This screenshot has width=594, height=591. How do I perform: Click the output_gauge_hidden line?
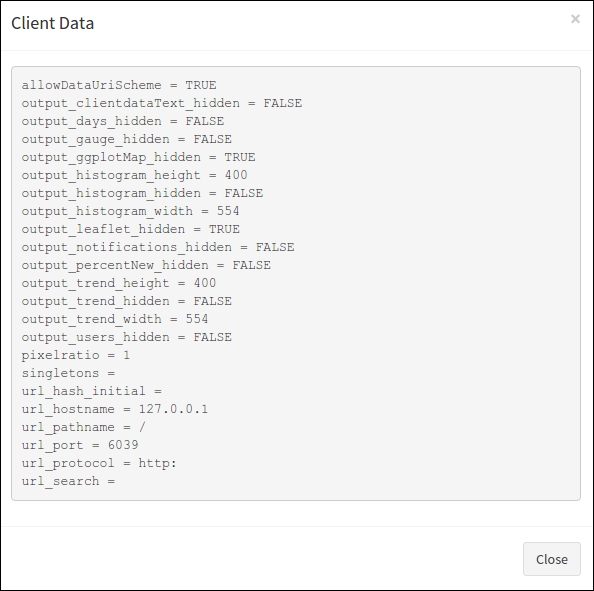(x=127, y=139)
